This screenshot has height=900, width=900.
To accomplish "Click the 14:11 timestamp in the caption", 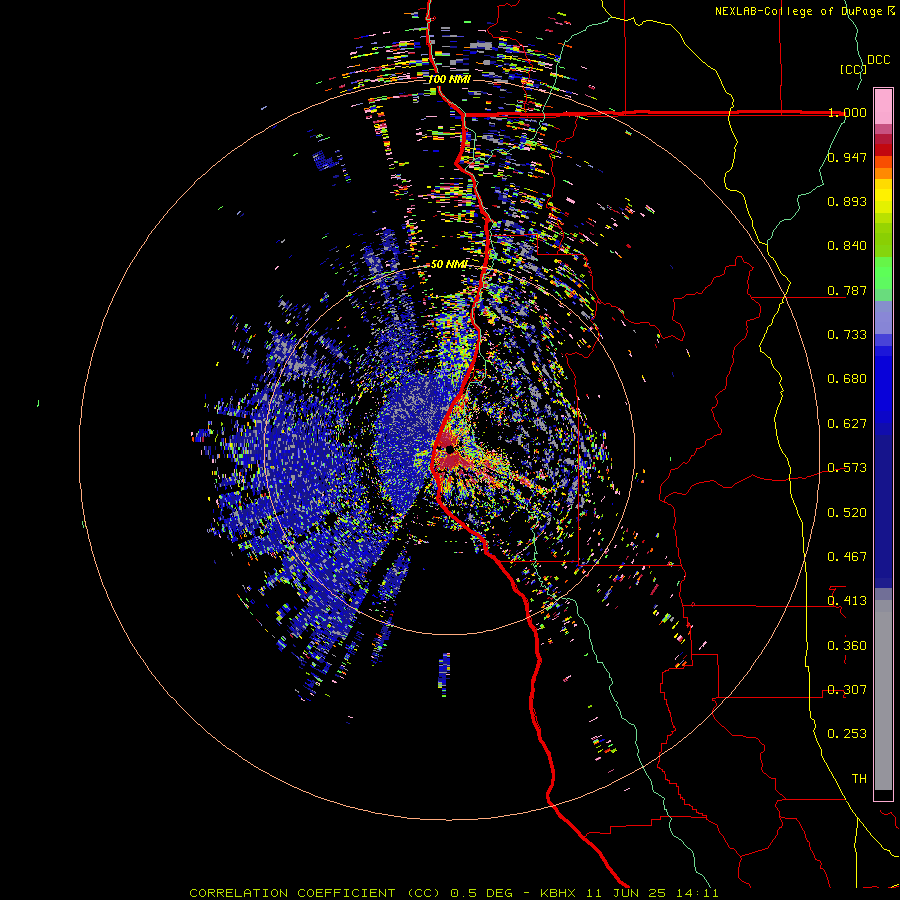I will coord(697,893).
